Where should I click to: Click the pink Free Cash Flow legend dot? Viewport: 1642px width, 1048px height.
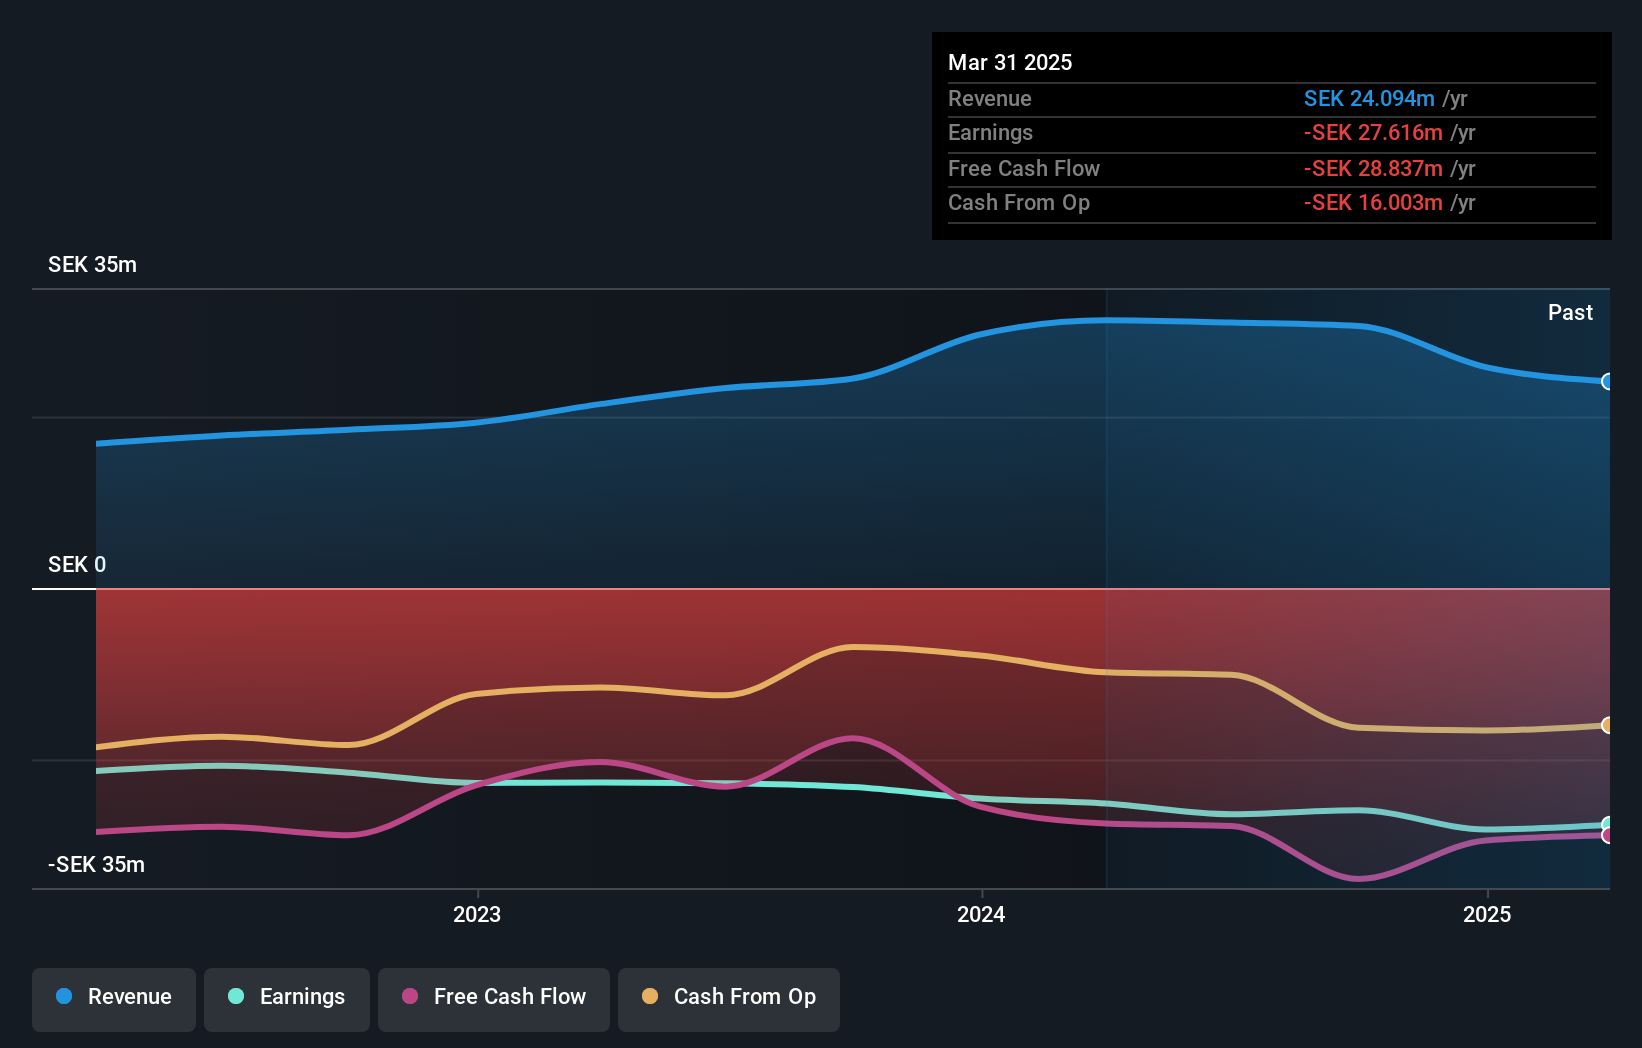point(410,996)
